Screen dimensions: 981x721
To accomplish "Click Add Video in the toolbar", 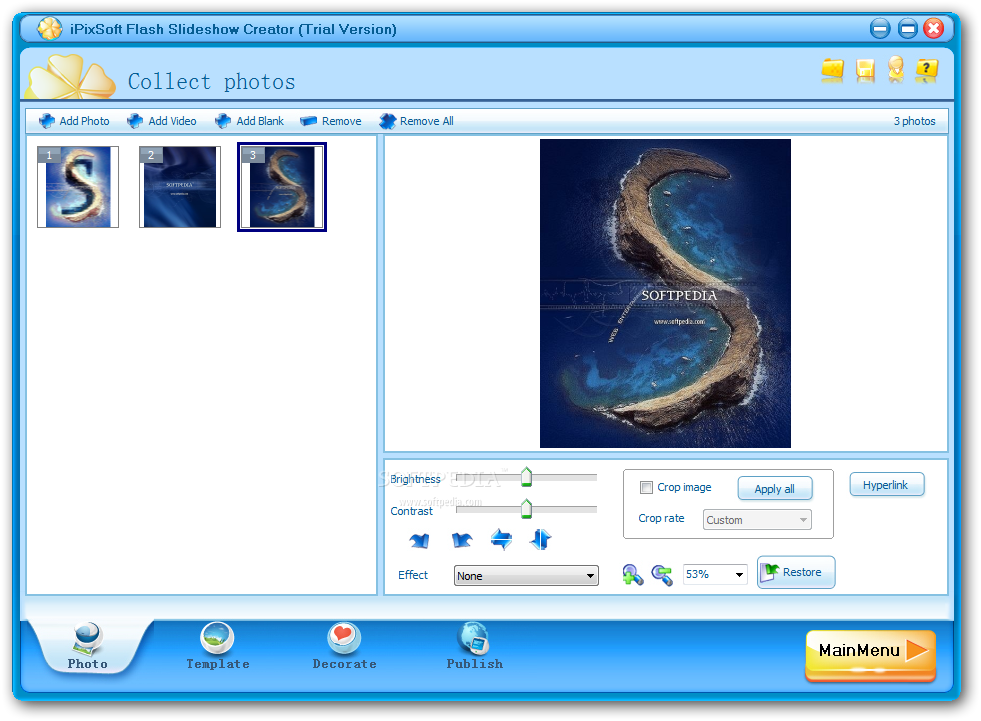I will click(x=161, y=121).
